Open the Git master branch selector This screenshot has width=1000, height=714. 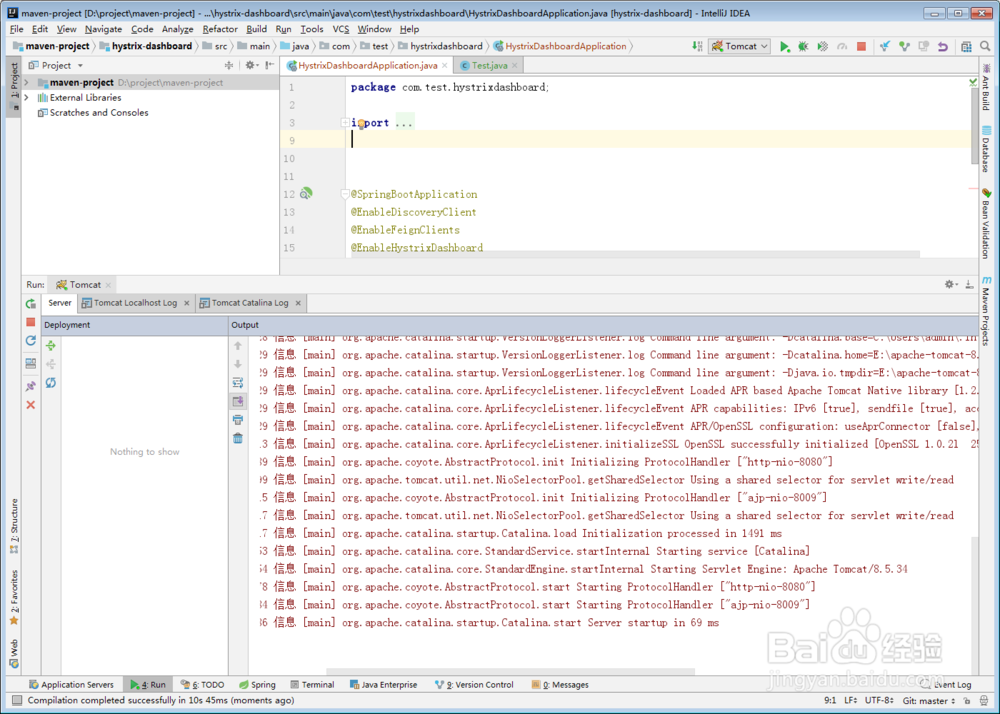[929, 701]
